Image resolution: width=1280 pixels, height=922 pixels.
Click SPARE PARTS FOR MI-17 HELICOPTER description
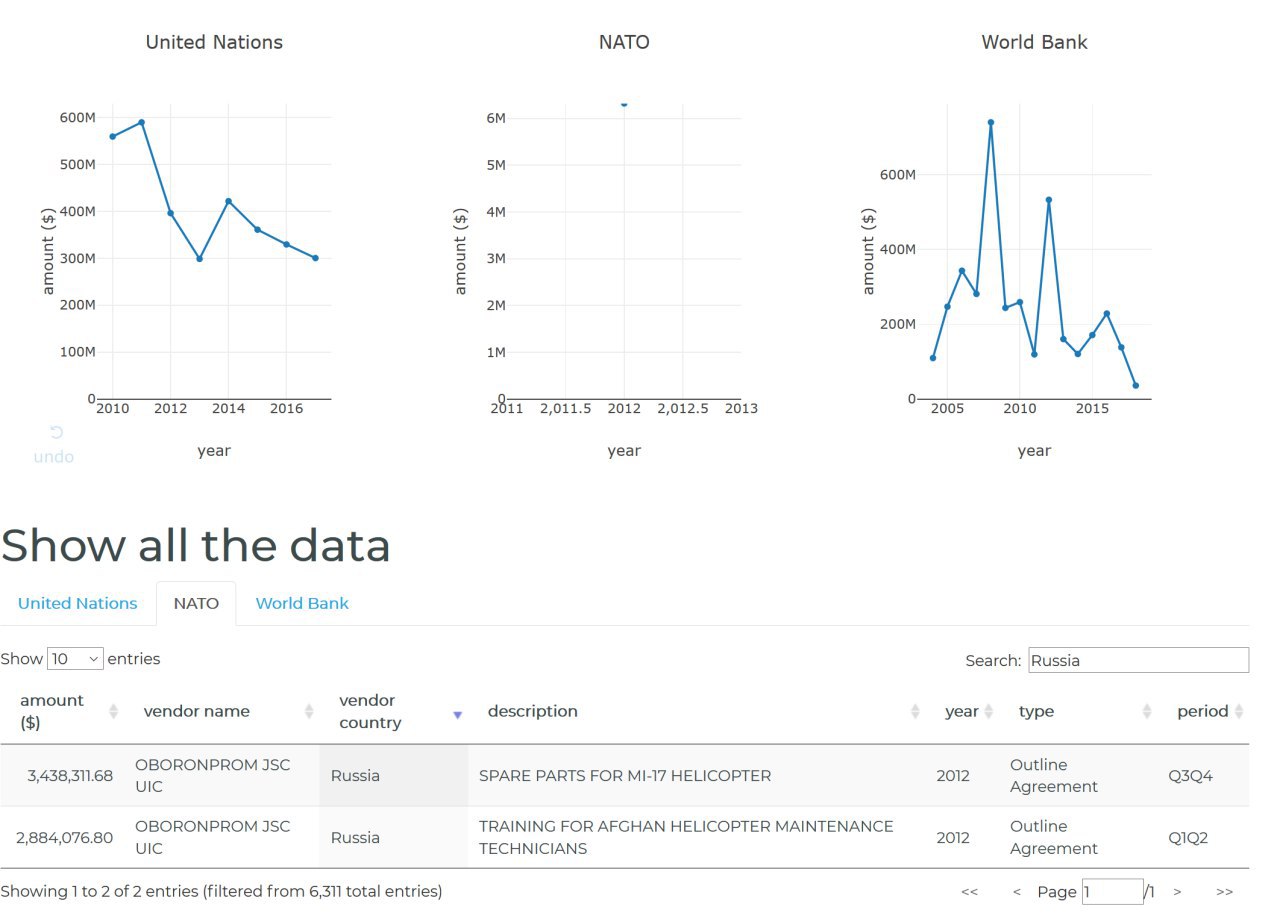[x=625, y=775]
